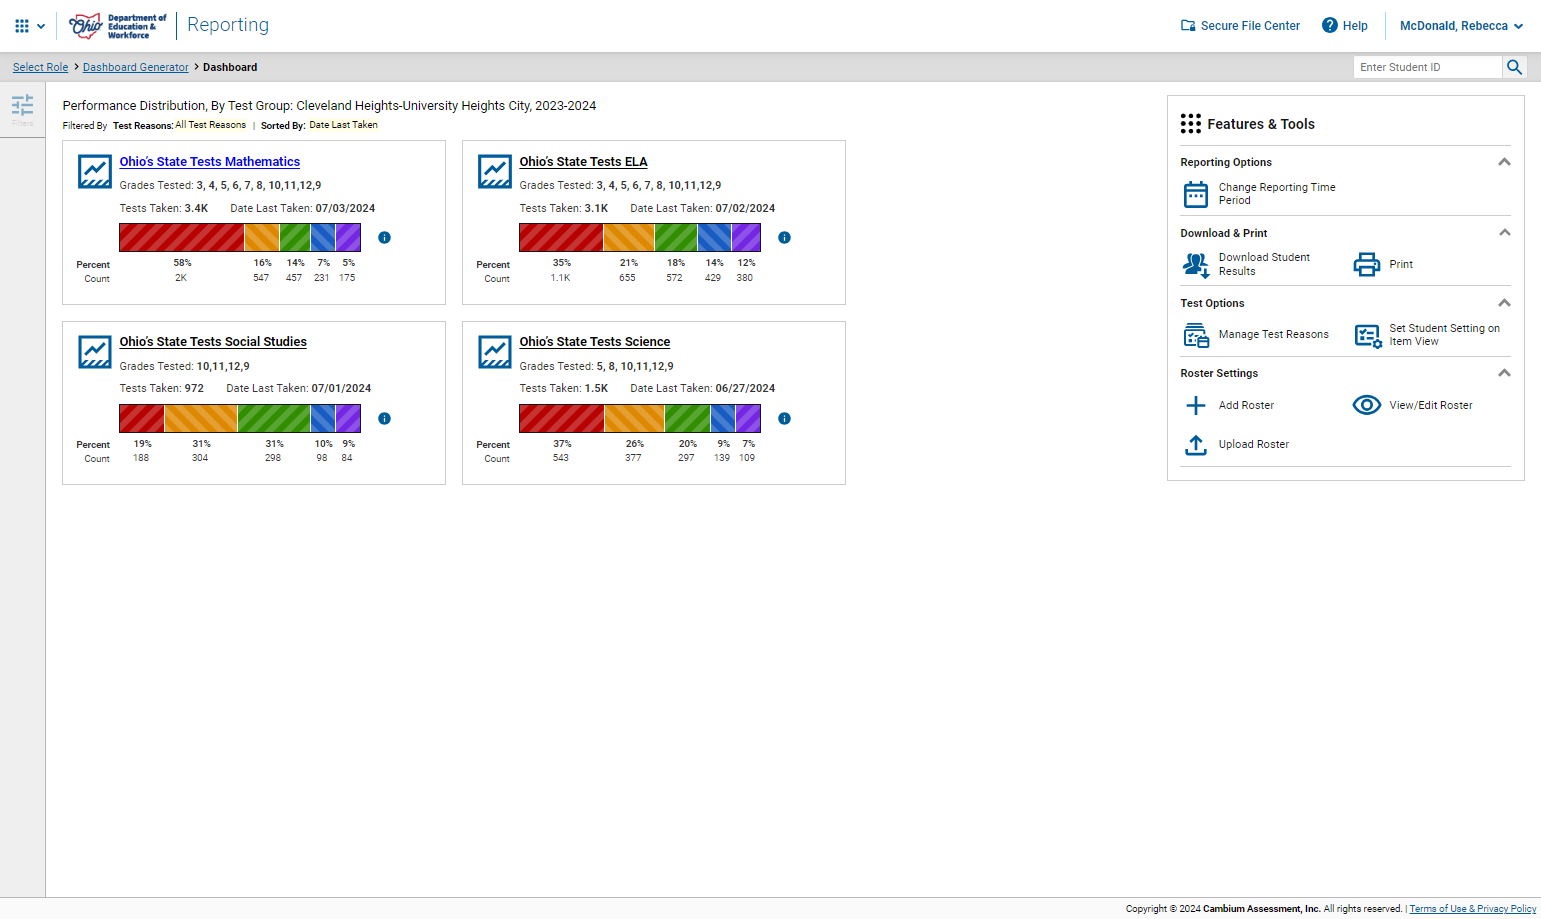The image size is (1541, 919).
Task: Open Terms of Use & Privacy Policy
Action: (x=1473, y=909)
